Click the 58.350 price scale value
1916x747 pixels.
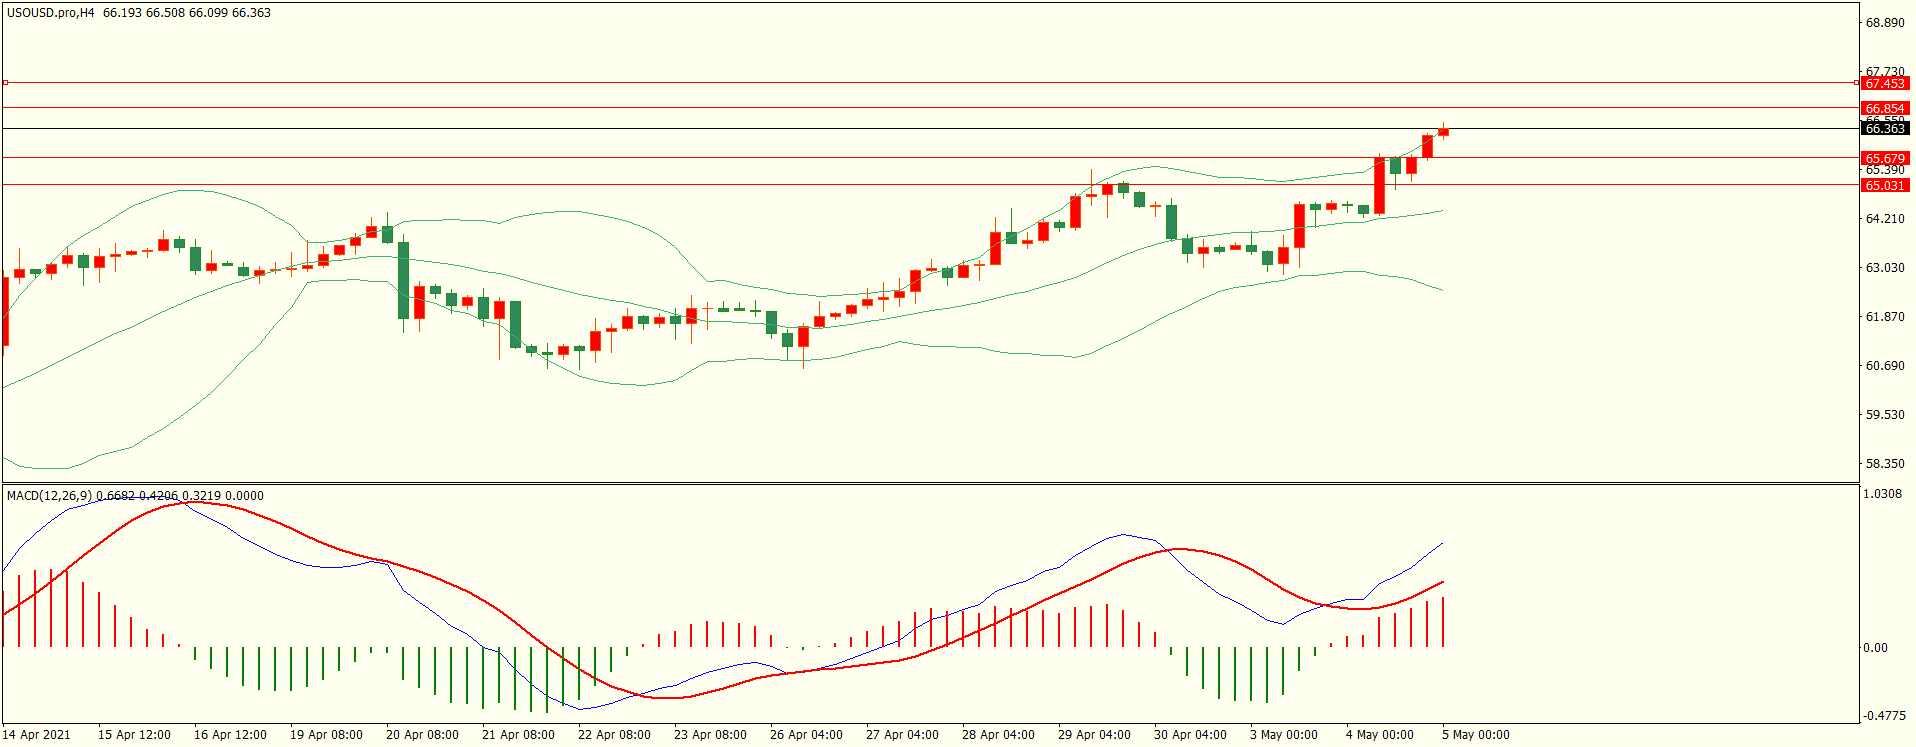tap(1884, 464)
